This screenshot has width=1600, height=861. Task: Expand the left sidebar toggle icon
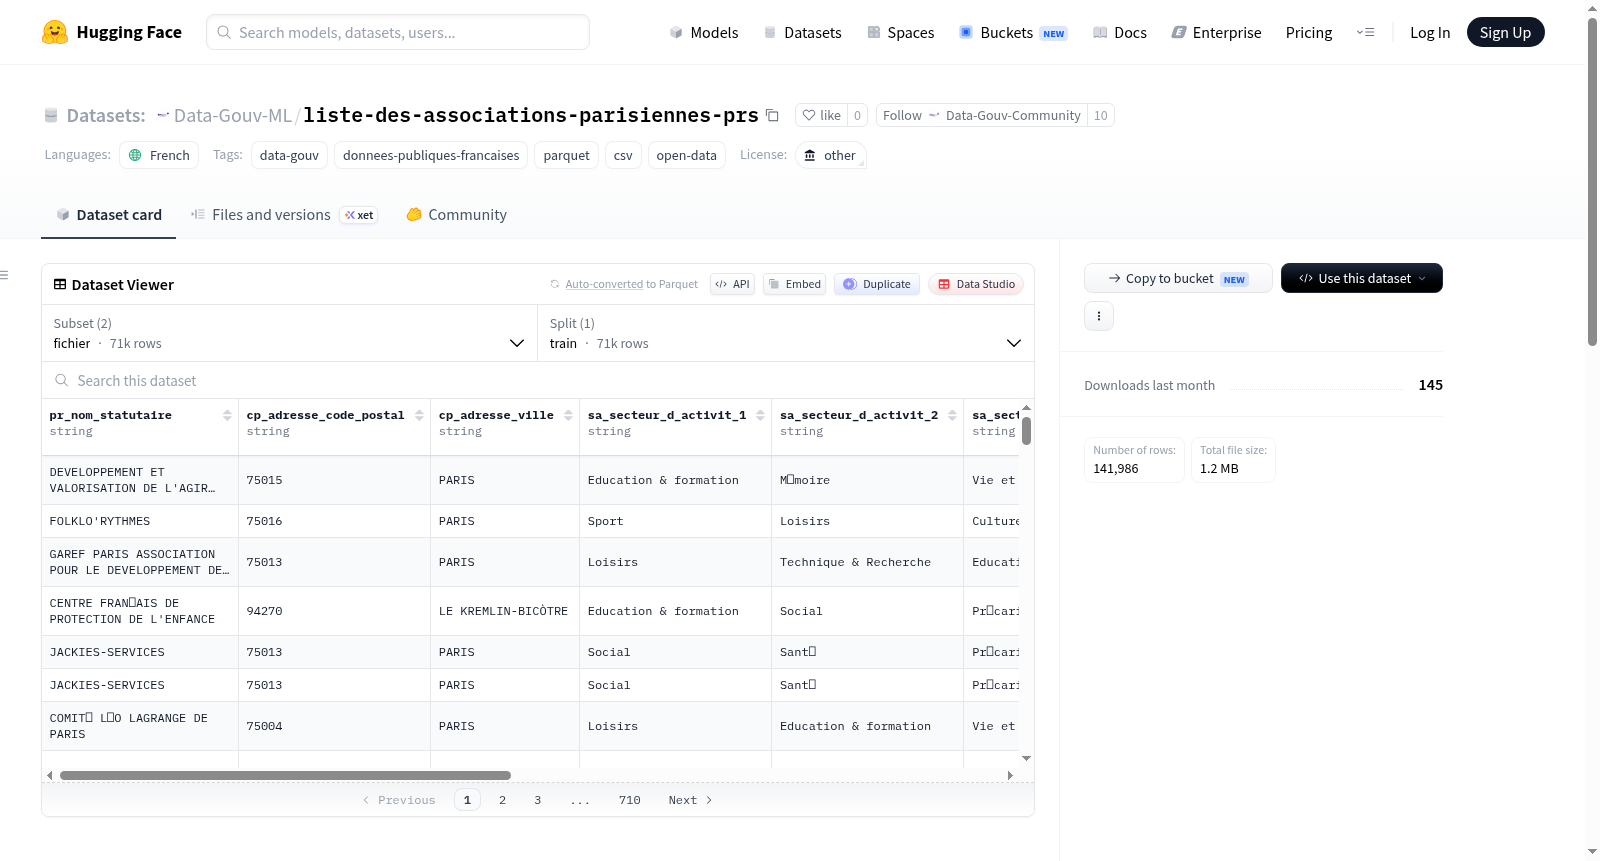pyautogui.click(x=5, y=275)
